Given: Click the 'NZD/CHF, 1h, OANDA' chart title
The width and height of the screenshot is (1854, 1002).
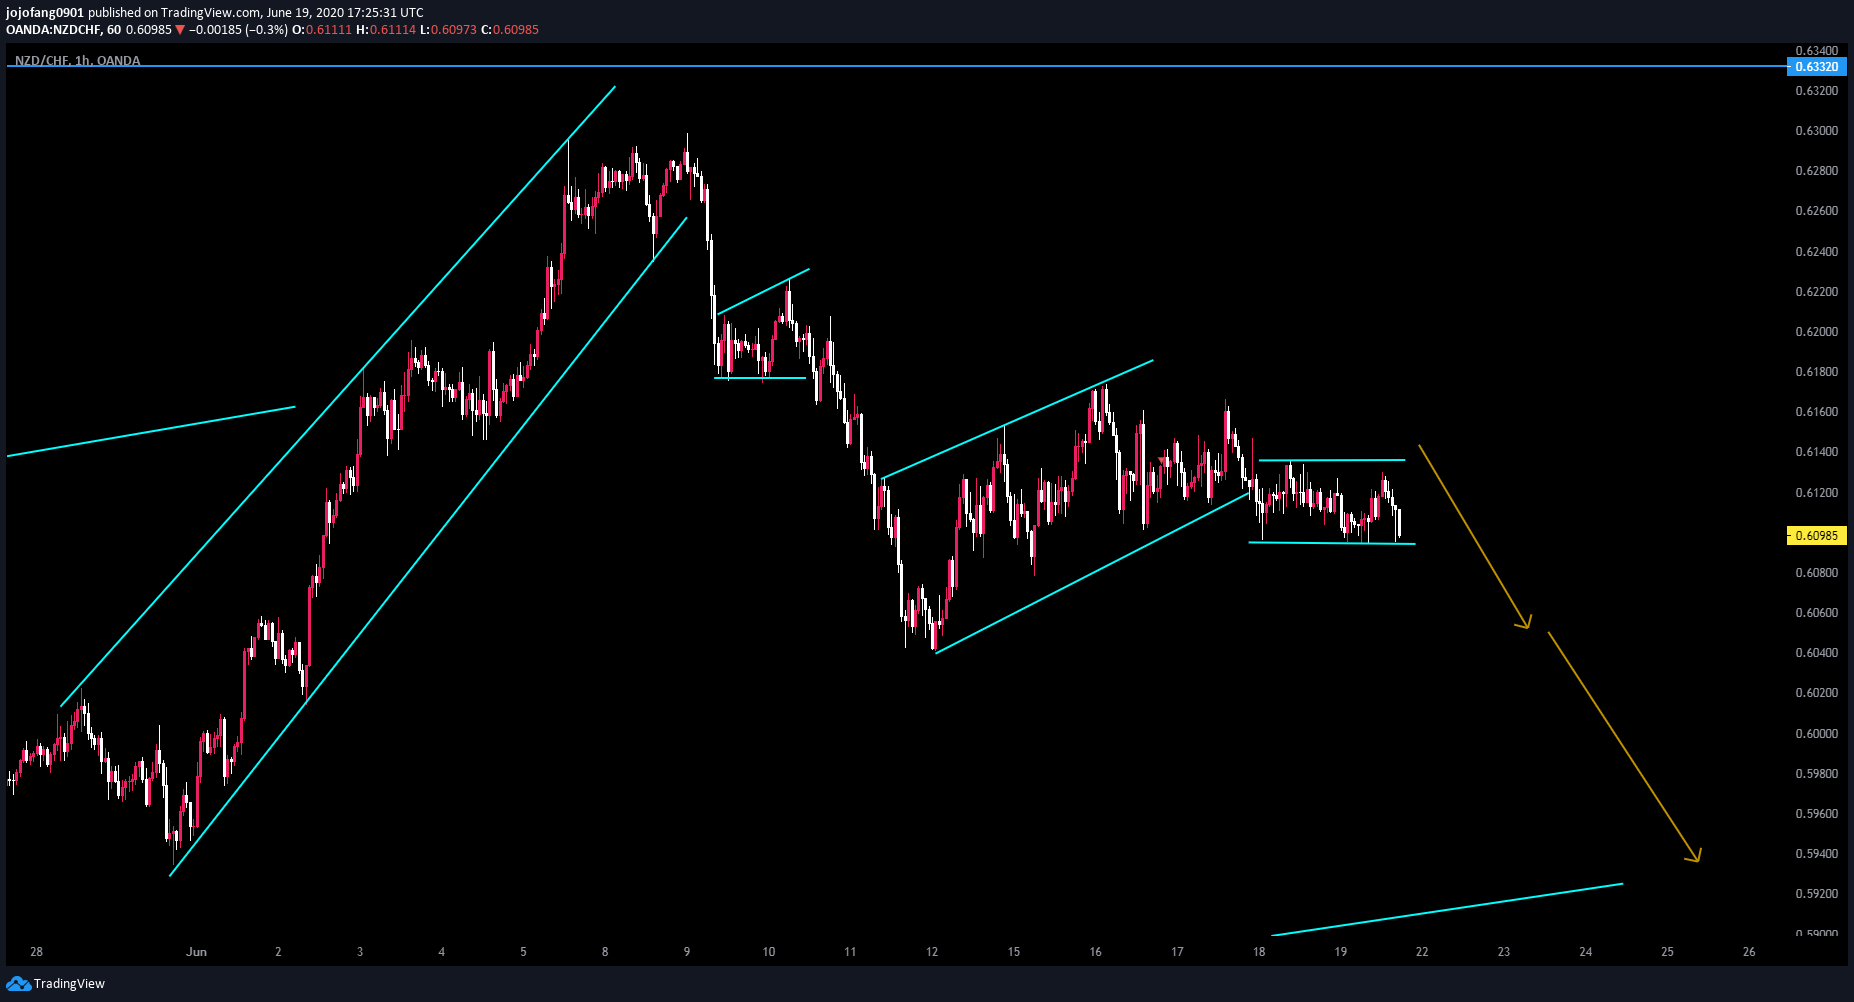Looking at the screenshot, I should (77, 60).
